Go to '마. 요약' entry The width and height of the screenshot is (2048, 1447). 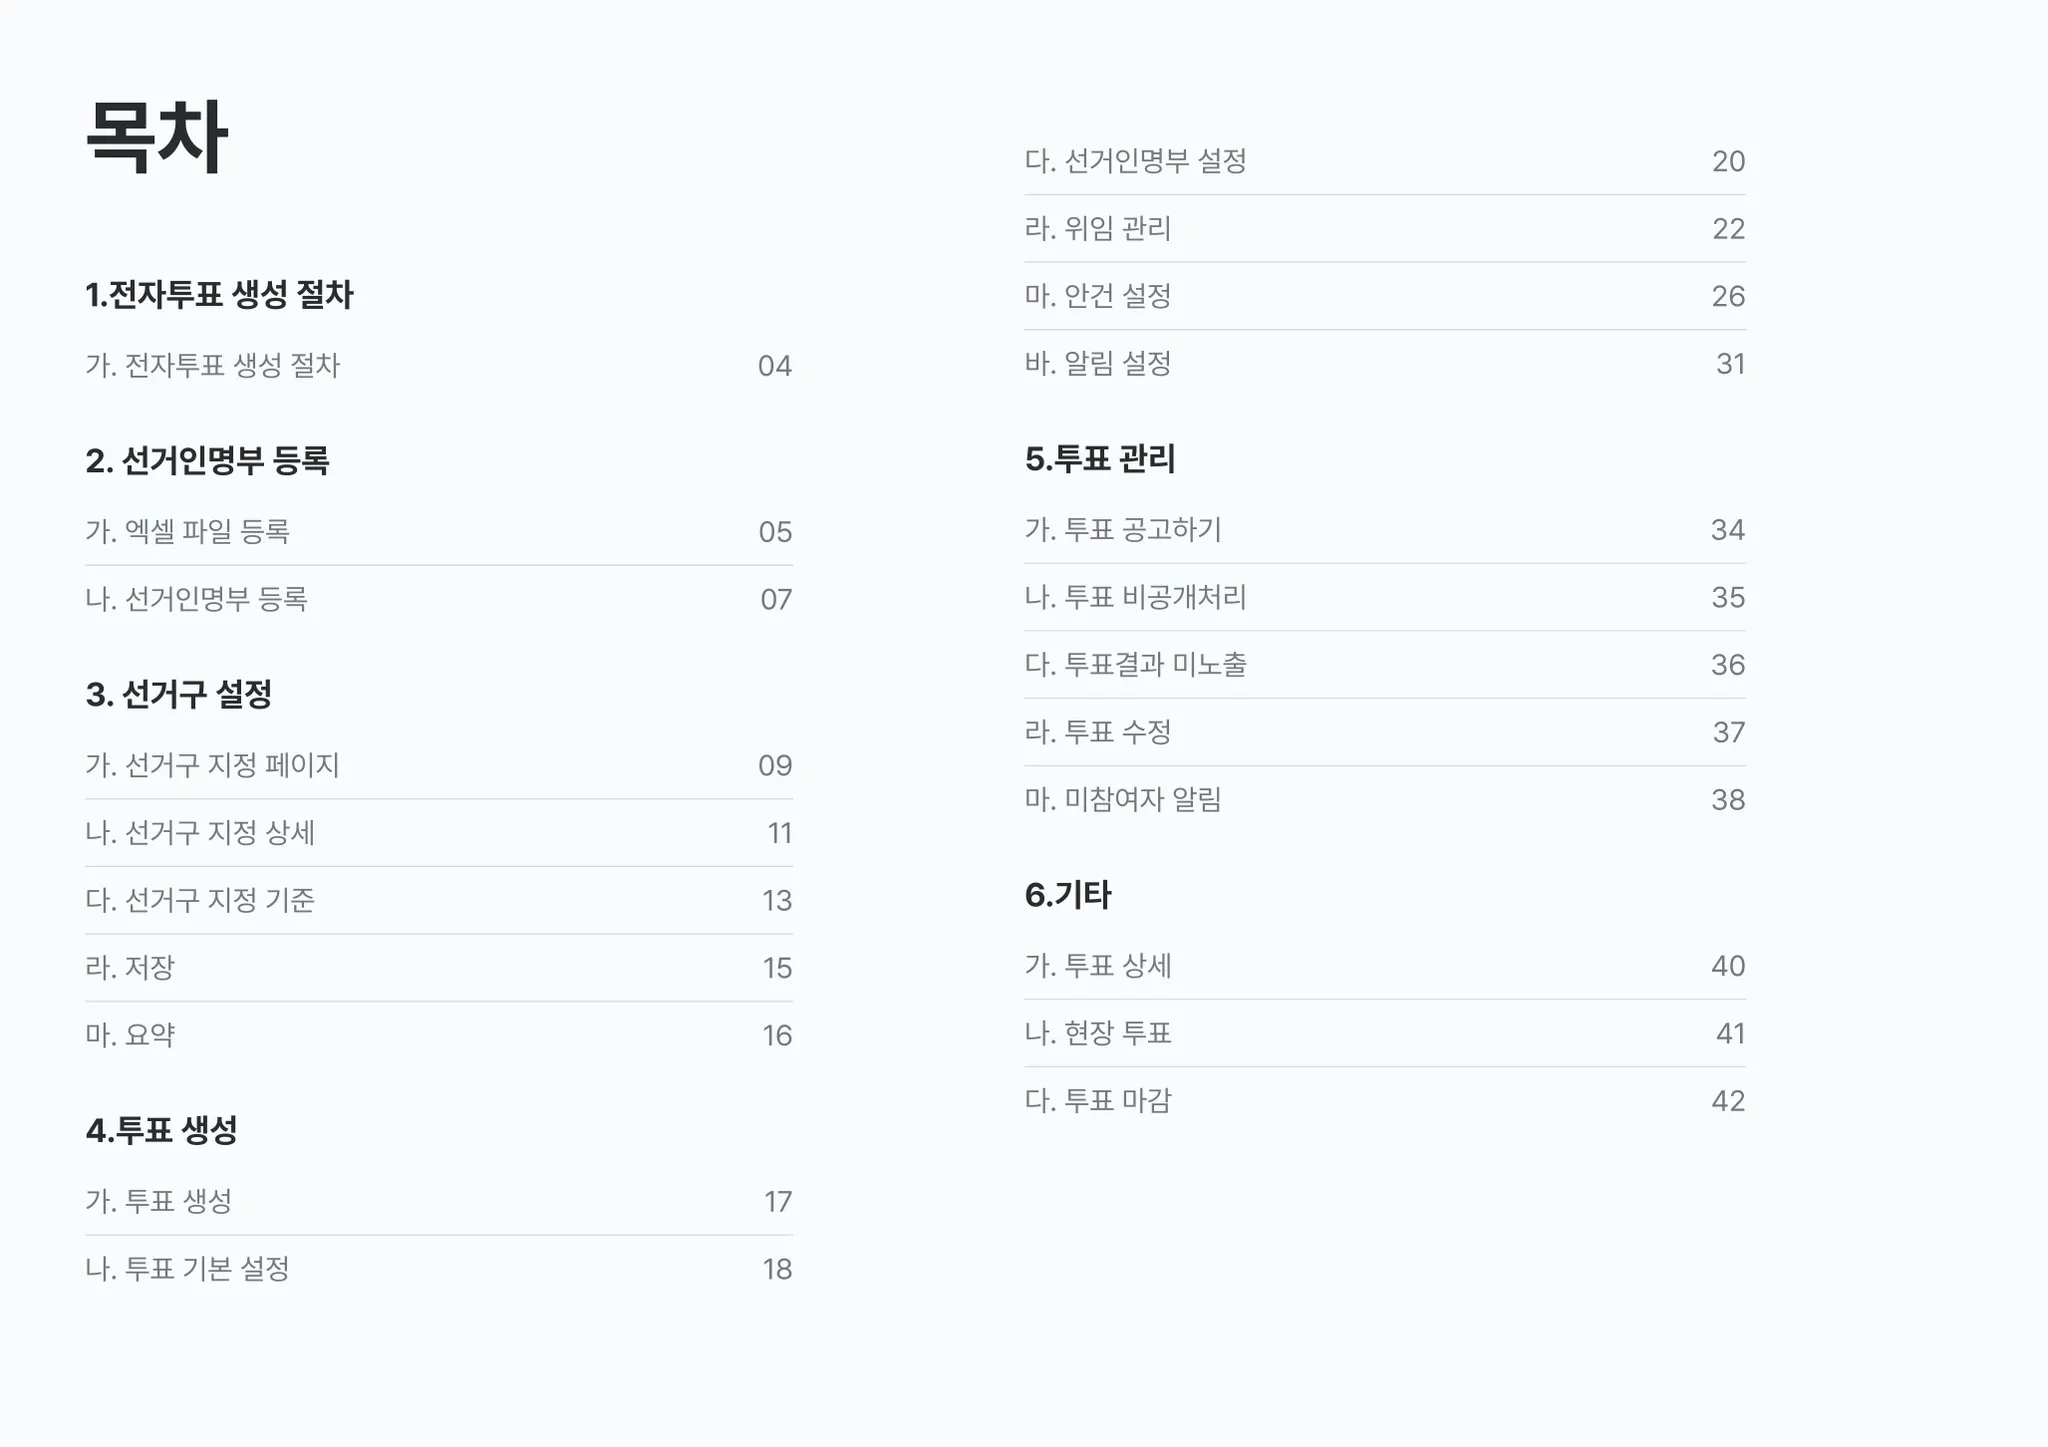(131, 1036)
